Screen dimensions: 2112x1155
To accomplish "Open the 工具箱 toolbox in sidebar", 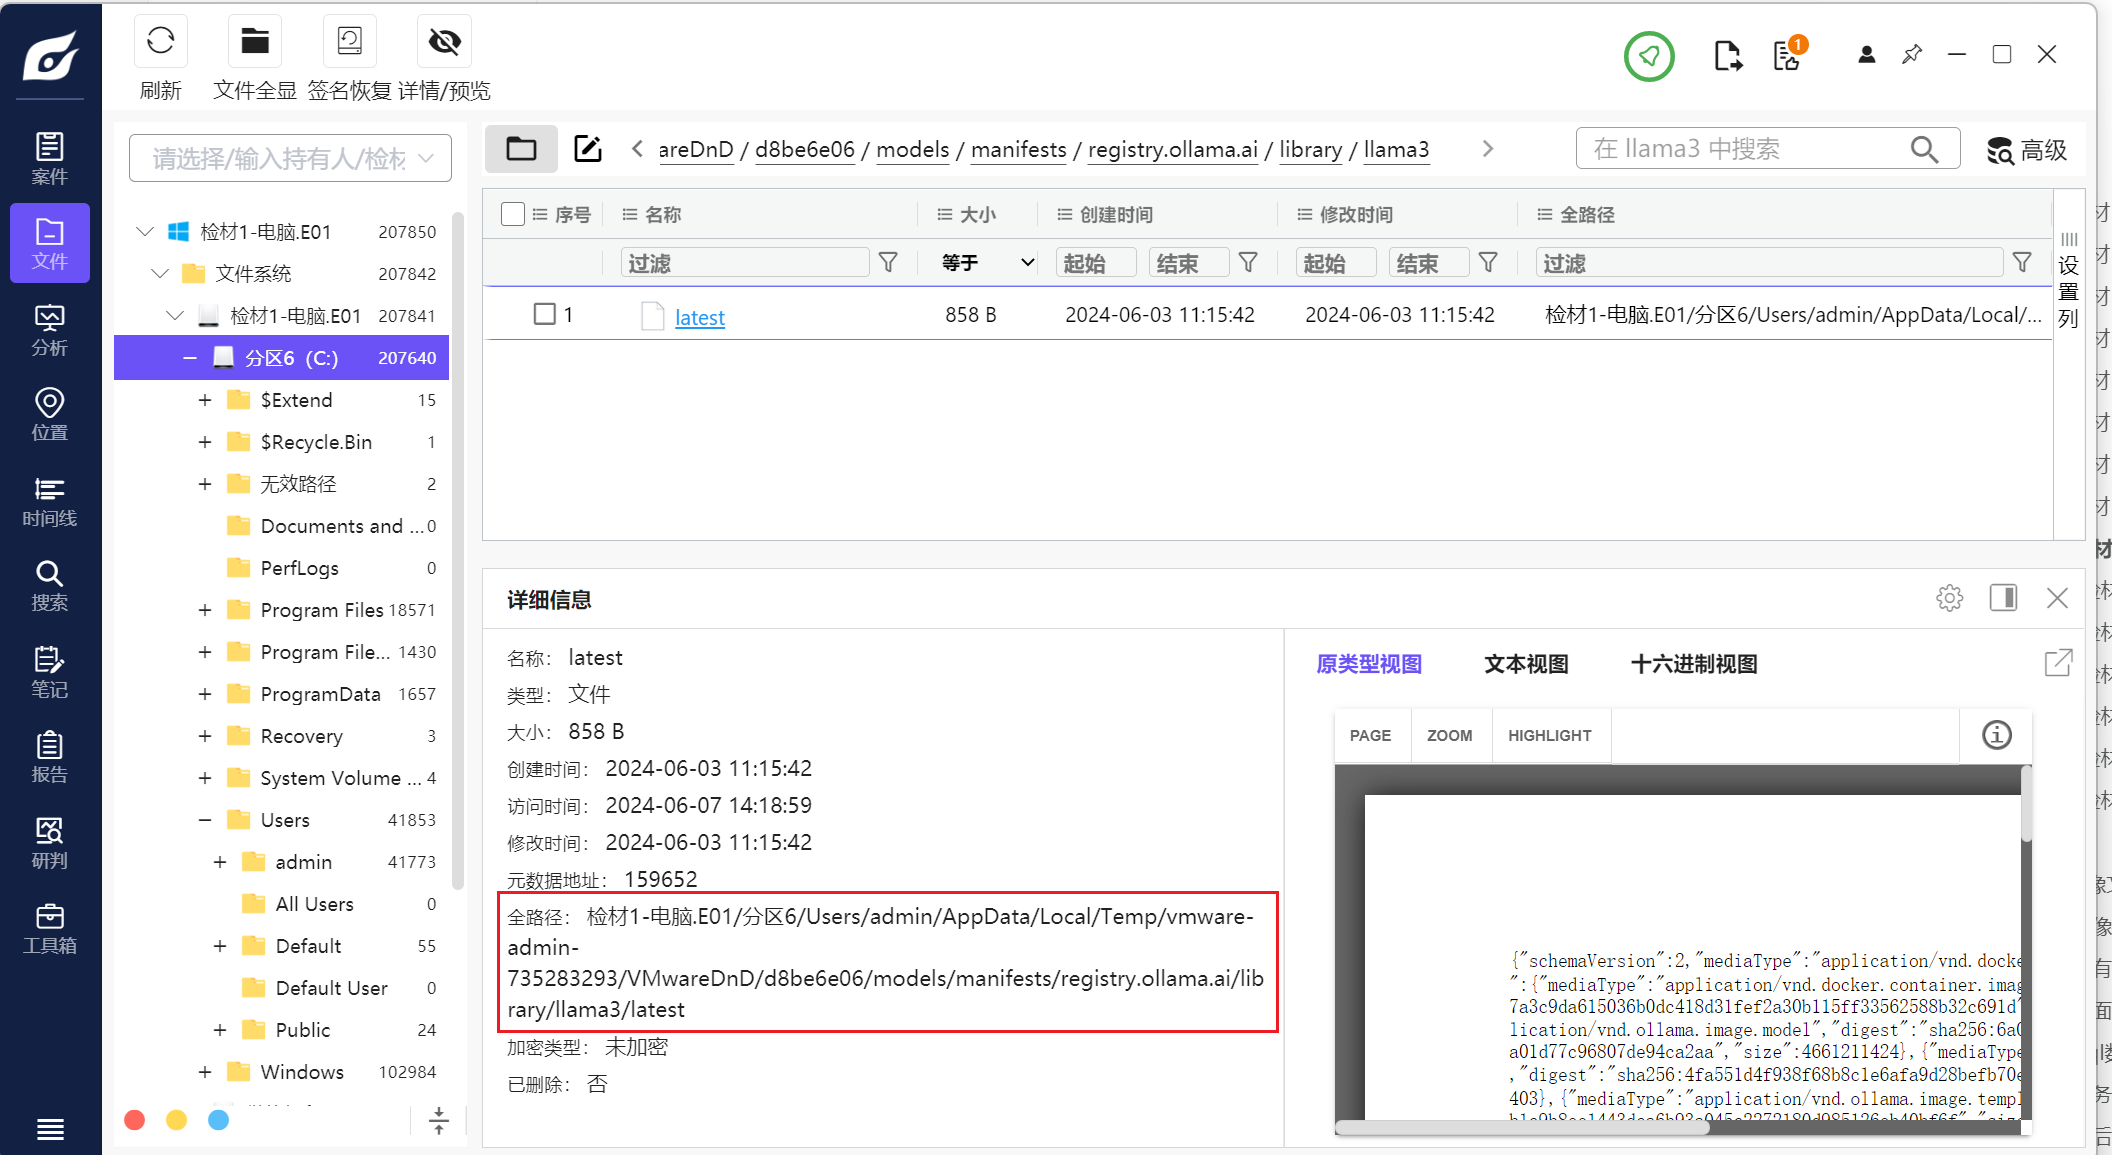I will tap(49, 928).
